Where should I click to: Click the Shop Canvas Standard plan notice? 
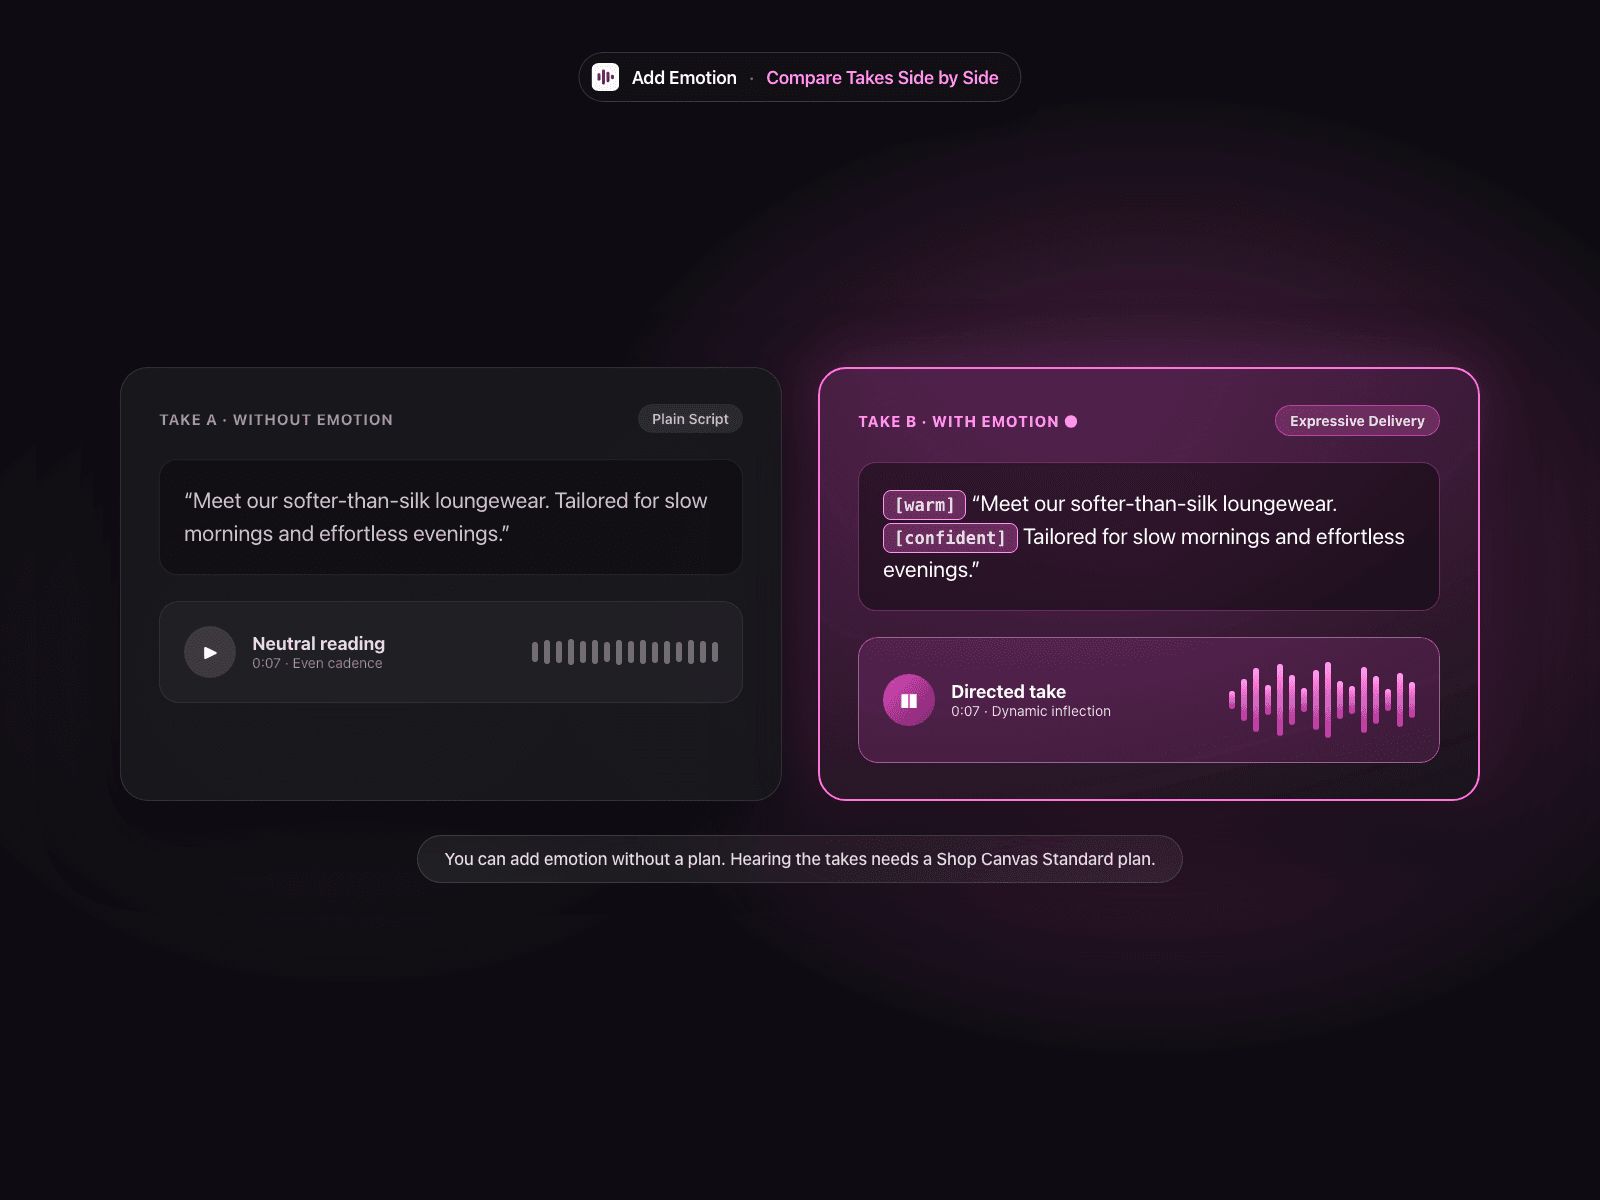tap(800, 859)
